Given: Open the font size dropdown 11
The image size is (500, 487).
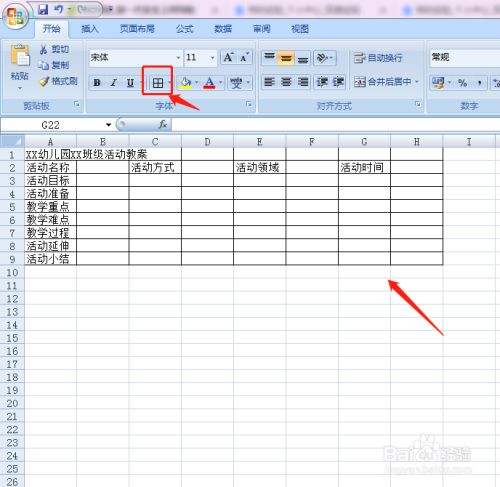Looking at the screenshot, I should pyautogui.click(x=212, y=58).
